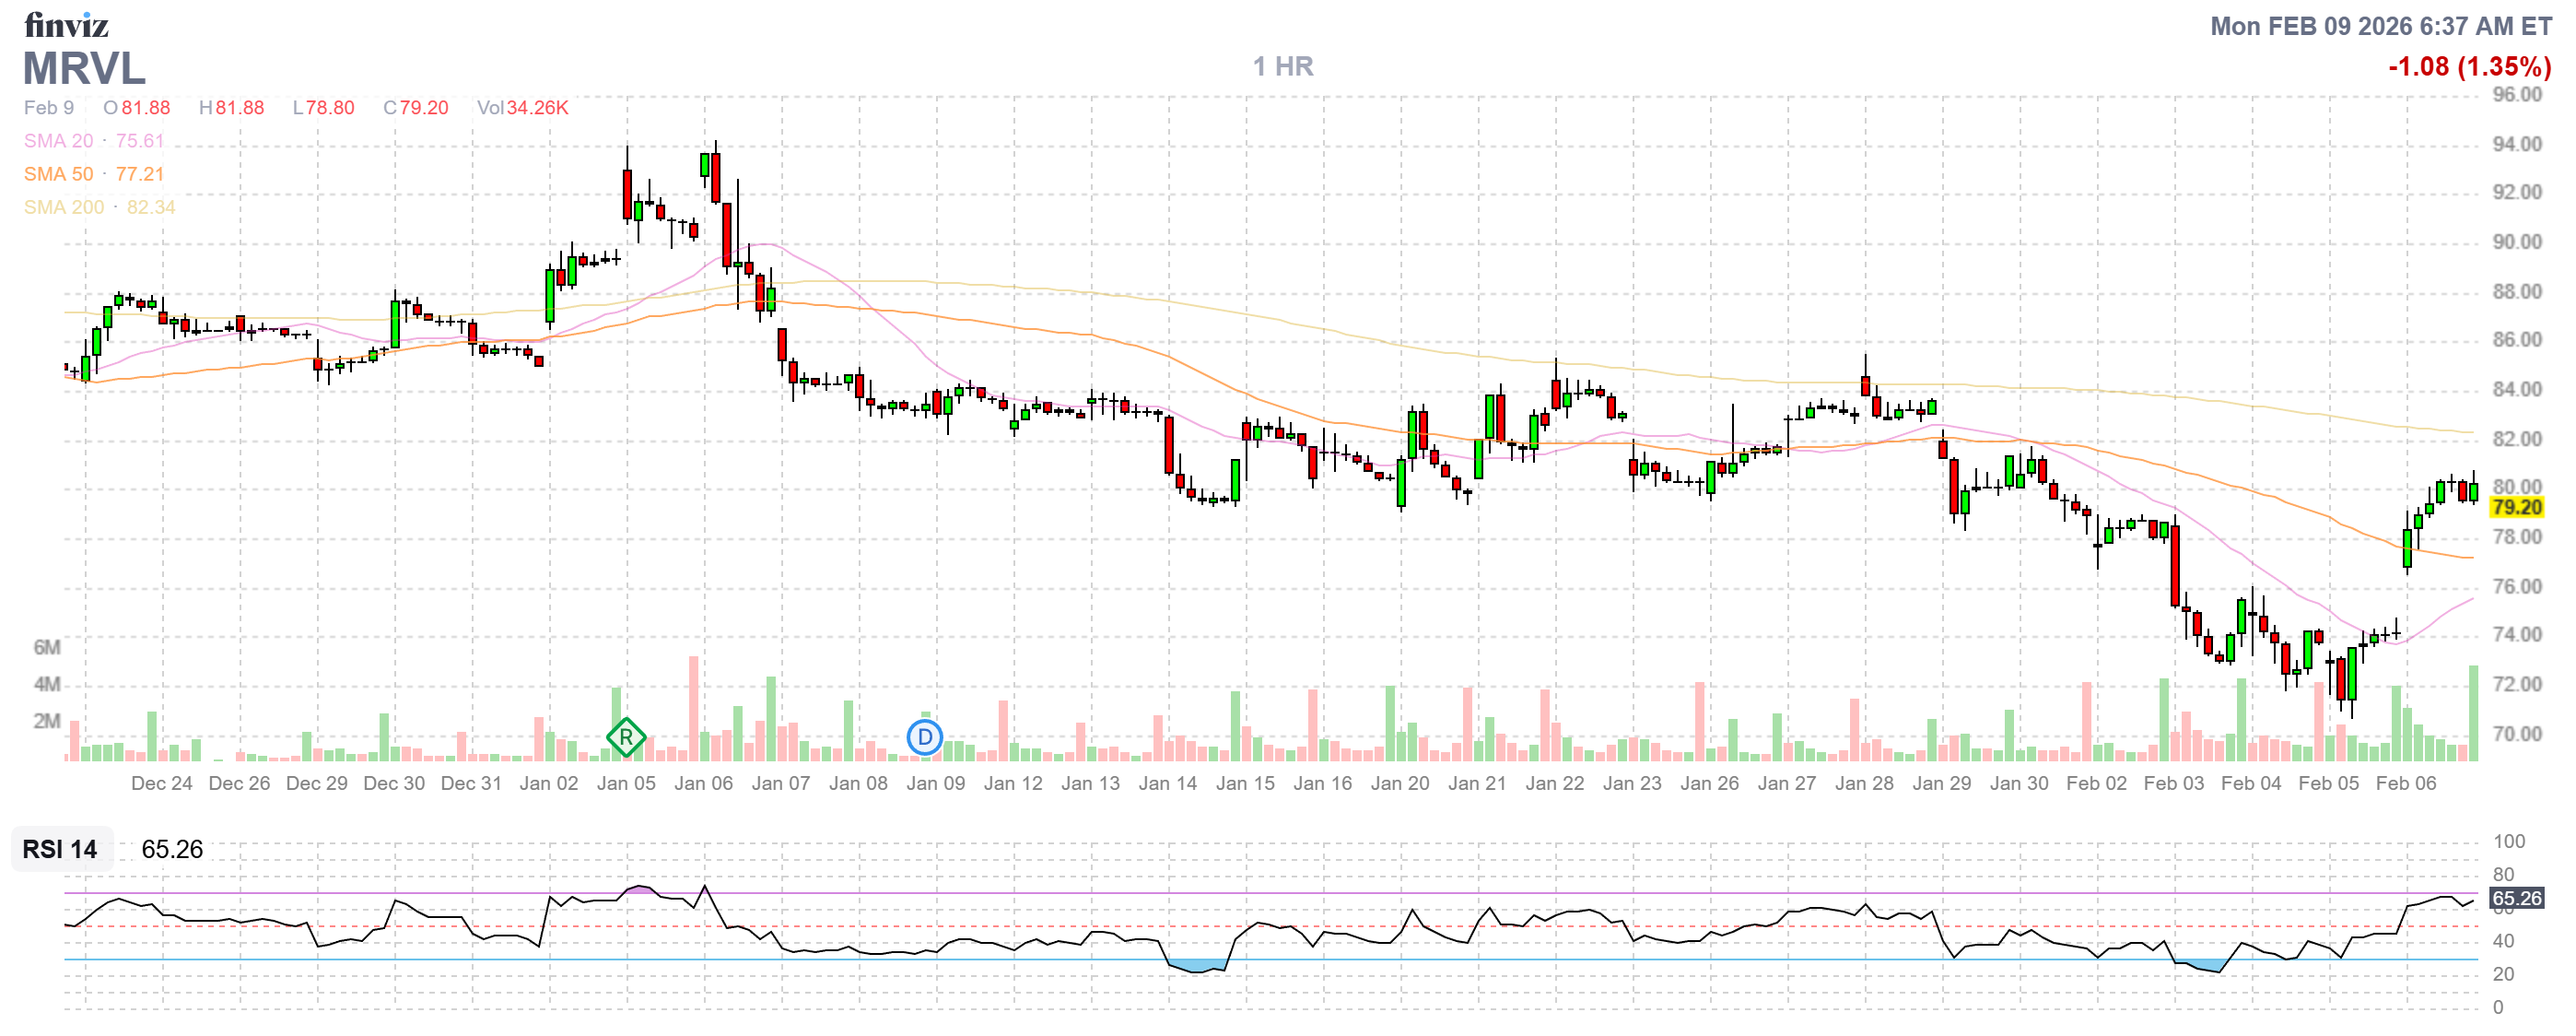This screenshot has width=2576, height=1036.
Task: Click the RSI 14 indicator label
Action: point(60,849)
